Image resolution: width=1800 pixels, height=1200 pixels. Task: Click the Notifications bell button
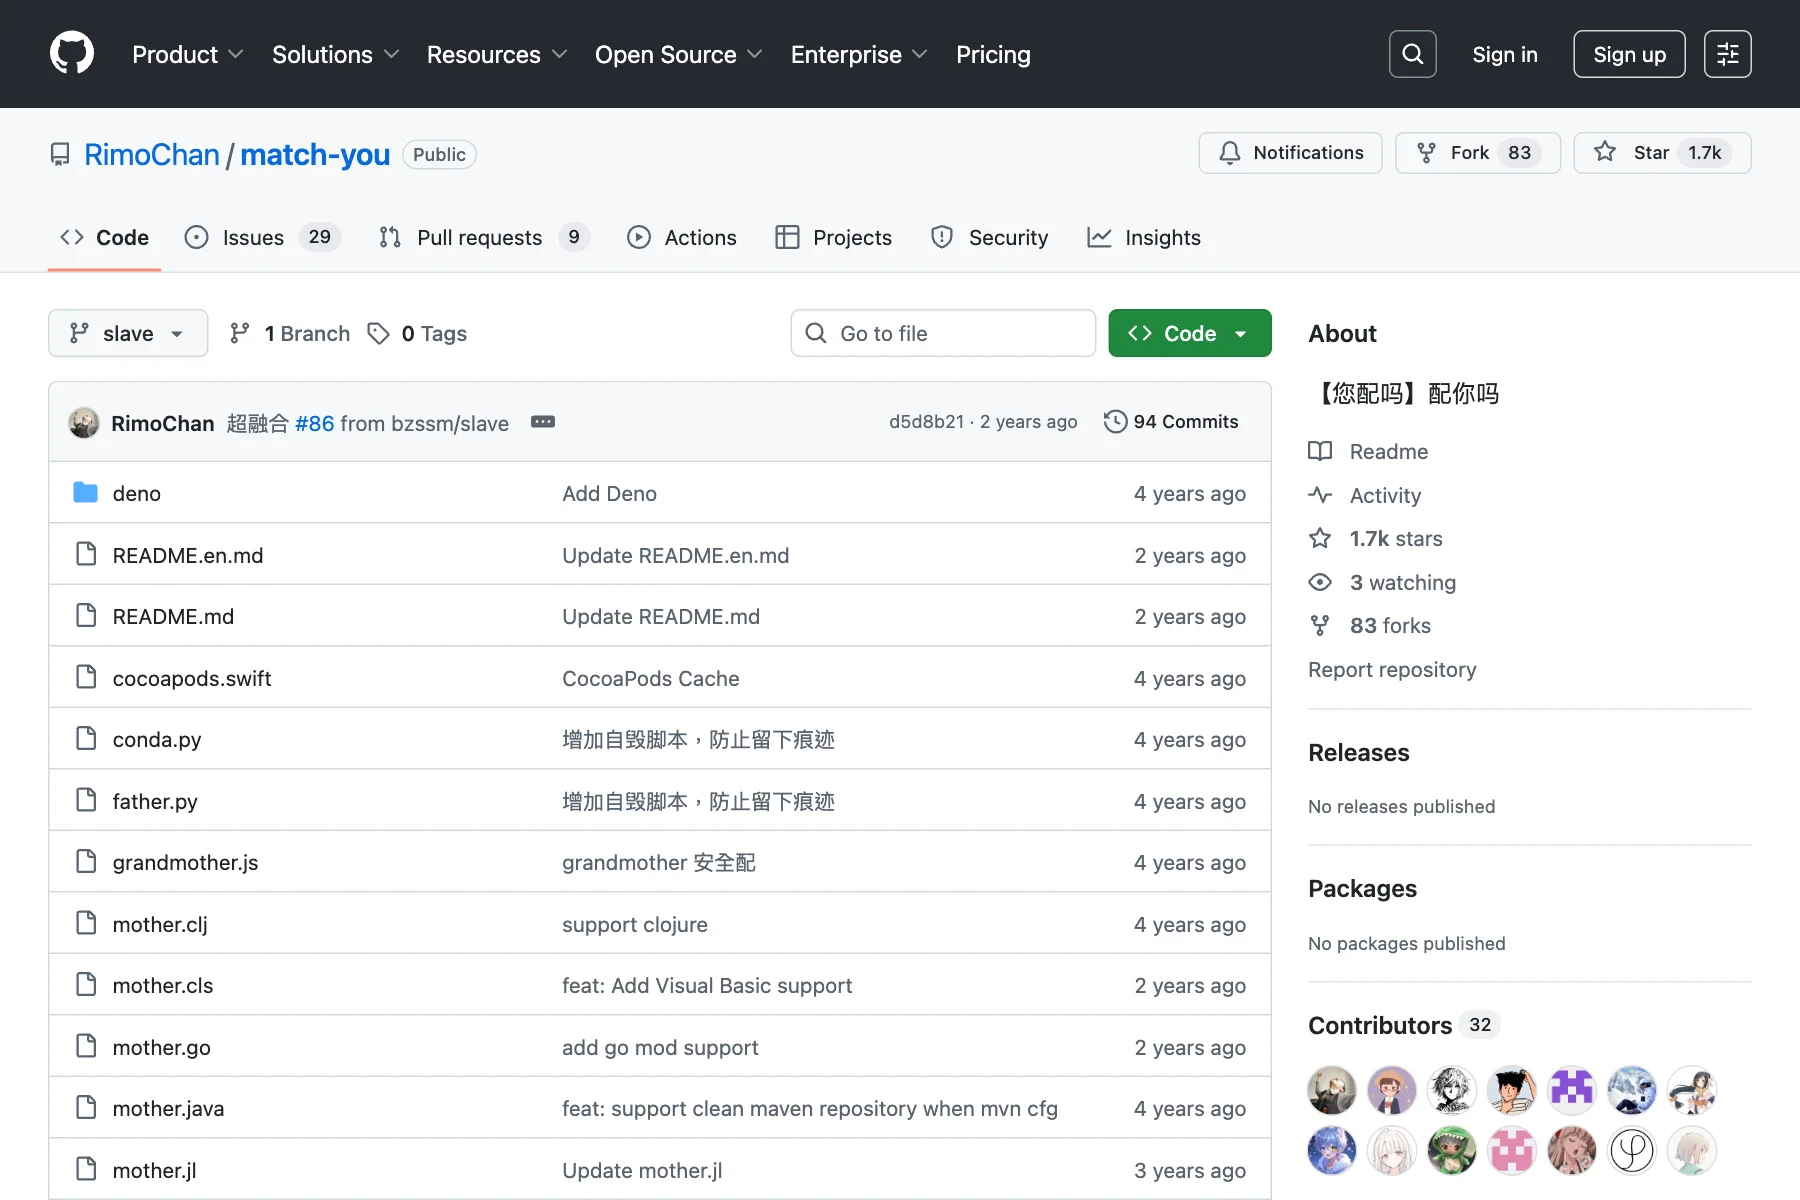pyautogui.click(x=1290, y=153)
